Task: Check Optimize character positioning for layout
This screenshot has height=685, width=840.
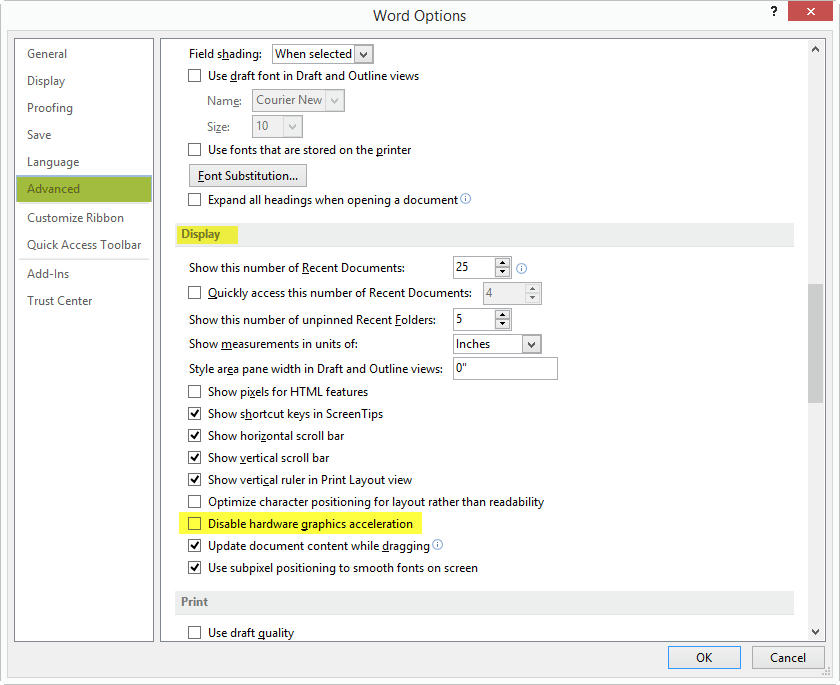Action: 194,502
